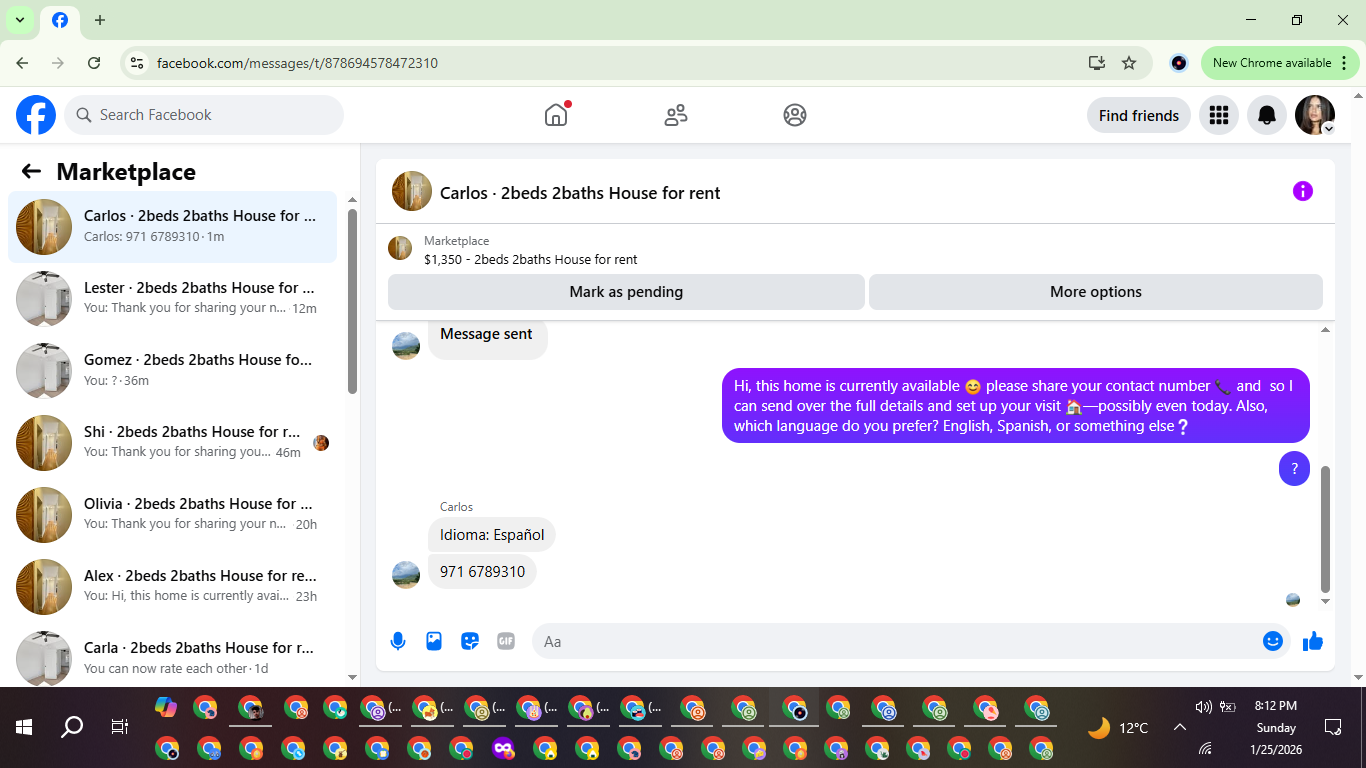Open the Facebook menu grid icon
1366x768 pixels.
[x=1218, y=115]
